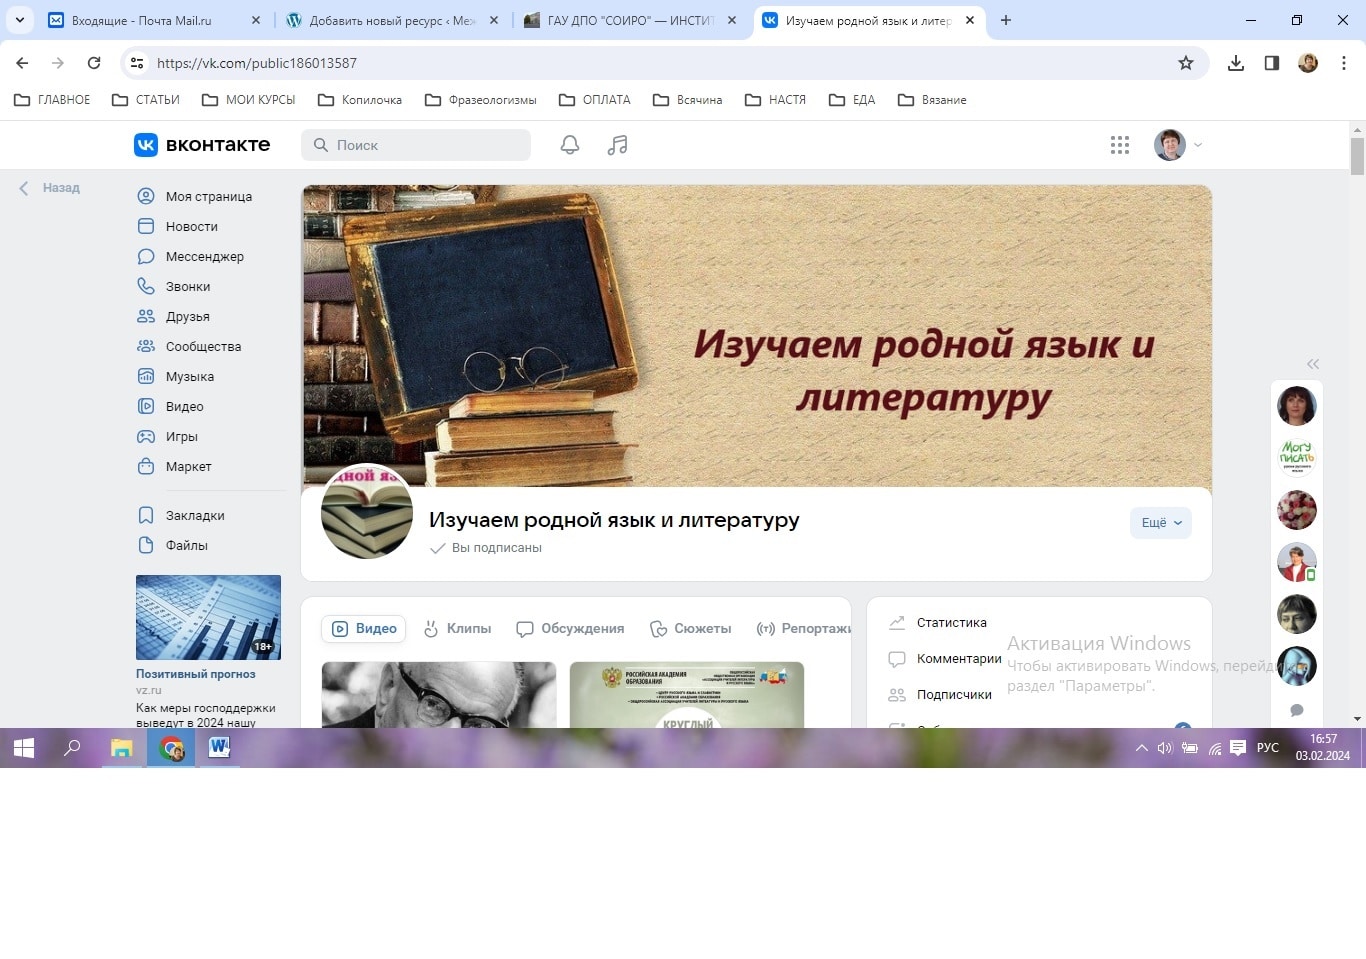
Task: Collapse the right contacts panel chevrons
Action: click(x=1312, y=364)
